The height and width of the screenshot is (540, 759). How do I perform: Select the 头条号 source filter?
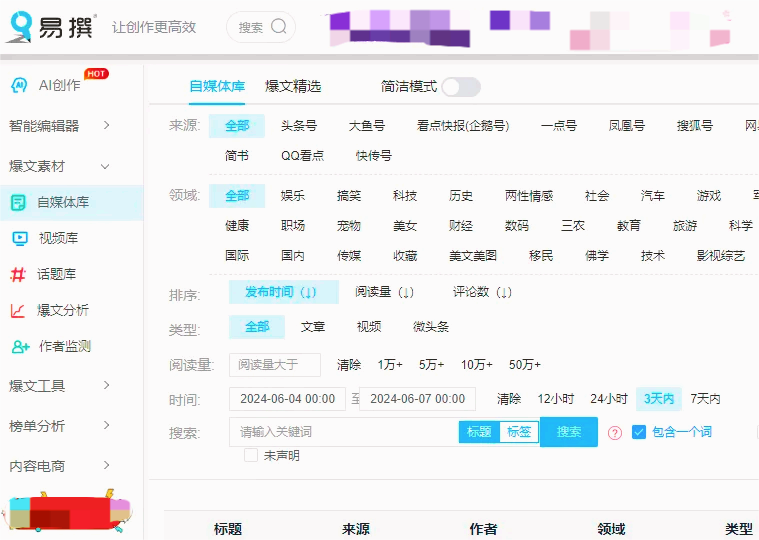[x=298, y=126]
